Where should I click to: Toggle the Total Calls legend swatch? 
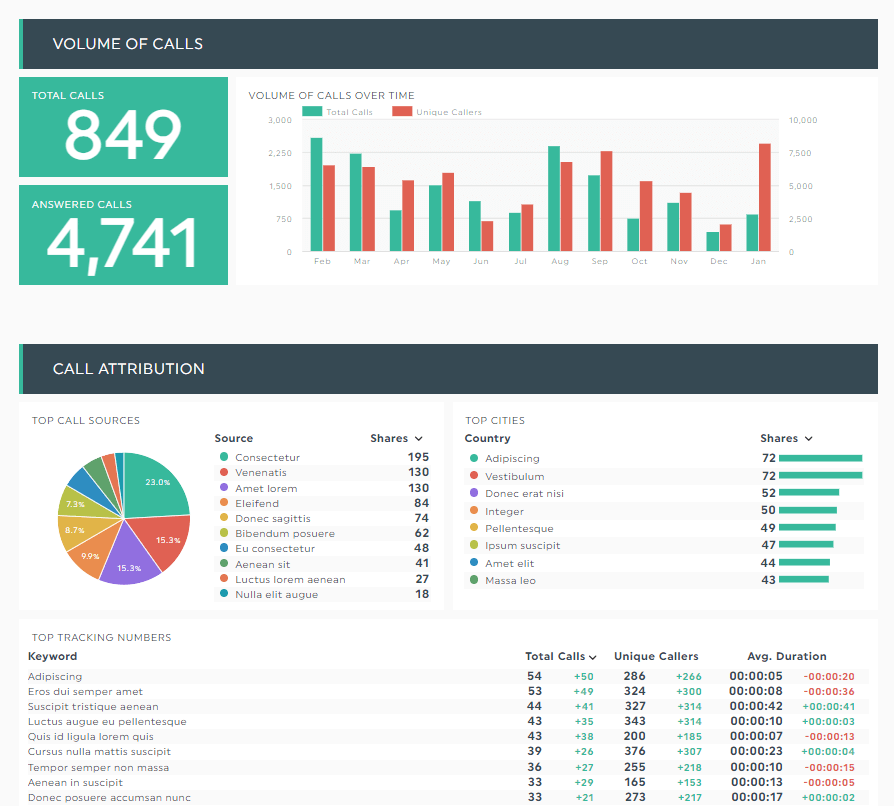pyautogui.click(x=312, y=112)
